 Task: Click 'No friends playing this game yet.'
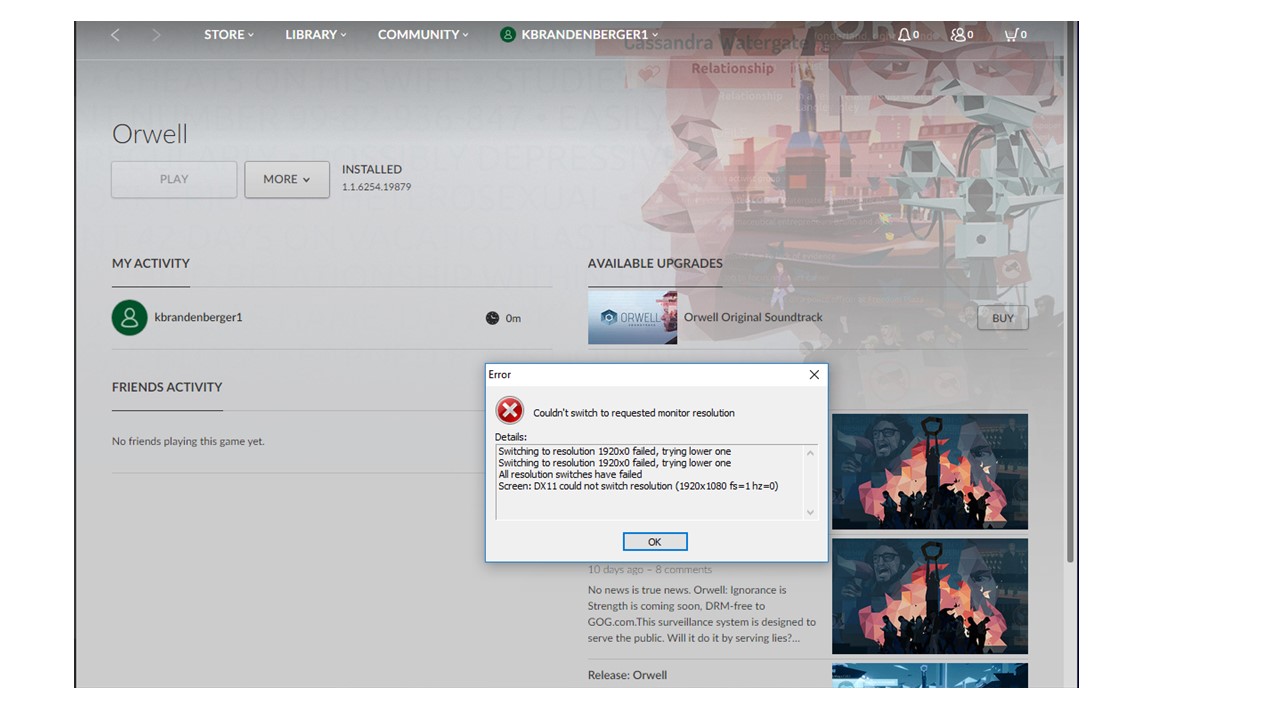(x=188, y=441)
